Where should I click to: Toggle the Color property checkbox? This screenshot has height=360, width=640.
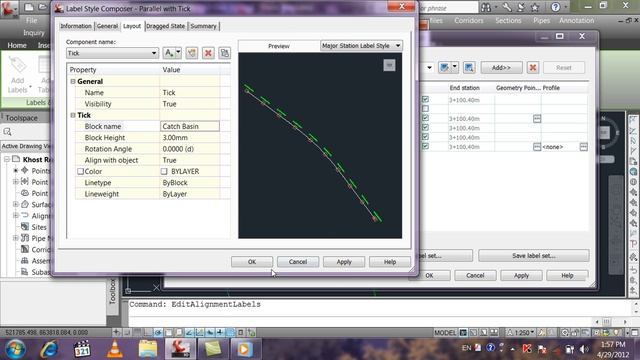pos(80,171)
